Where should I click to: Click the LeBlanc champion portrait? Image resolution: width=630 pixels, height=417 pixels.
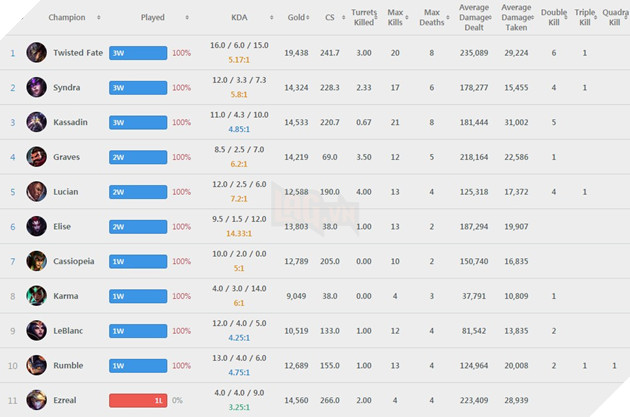(37, 331)
